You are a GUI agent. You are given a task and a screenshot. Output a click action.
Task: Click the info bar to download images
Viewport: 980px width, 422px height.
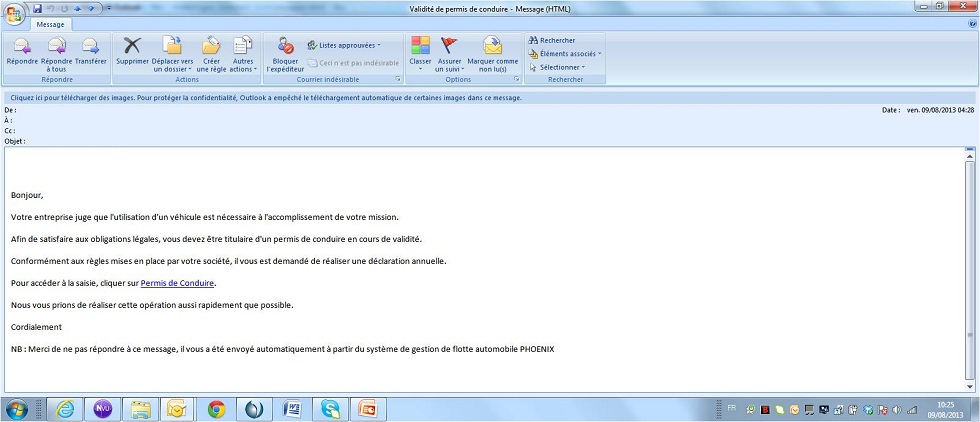pyautogui.click(x=265, y=98)
